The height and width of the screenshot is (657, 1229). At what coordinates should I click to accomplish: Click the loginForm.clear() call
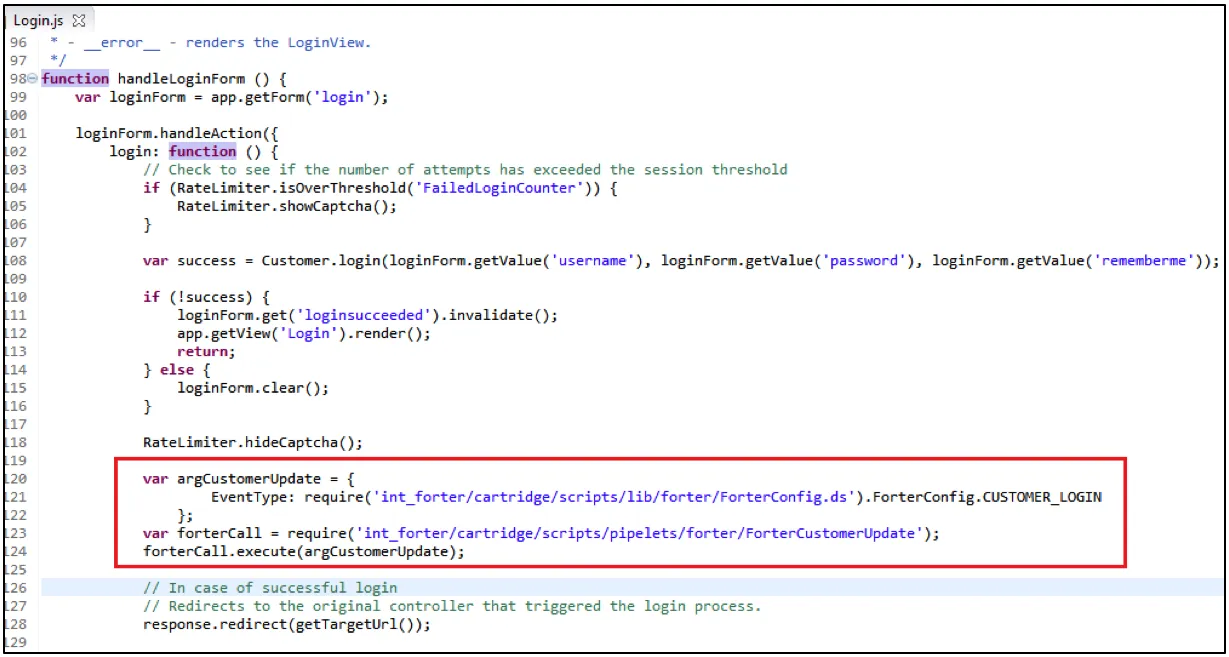coord(253,388)
